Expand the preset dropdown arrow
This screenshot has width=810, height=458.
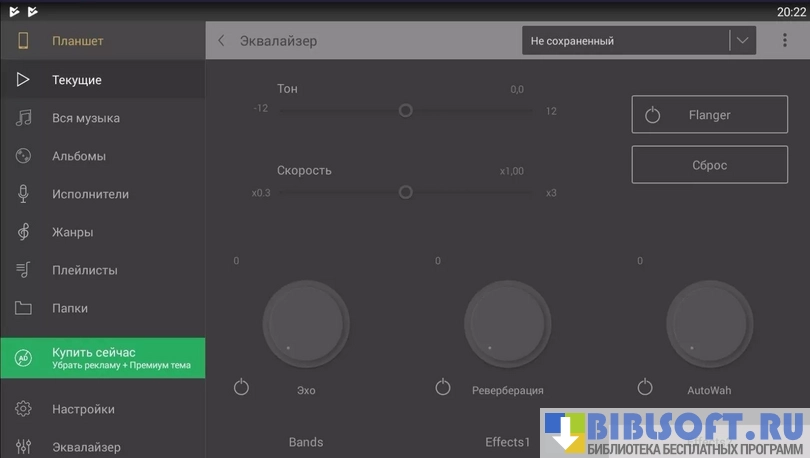[x=741, y=41]
